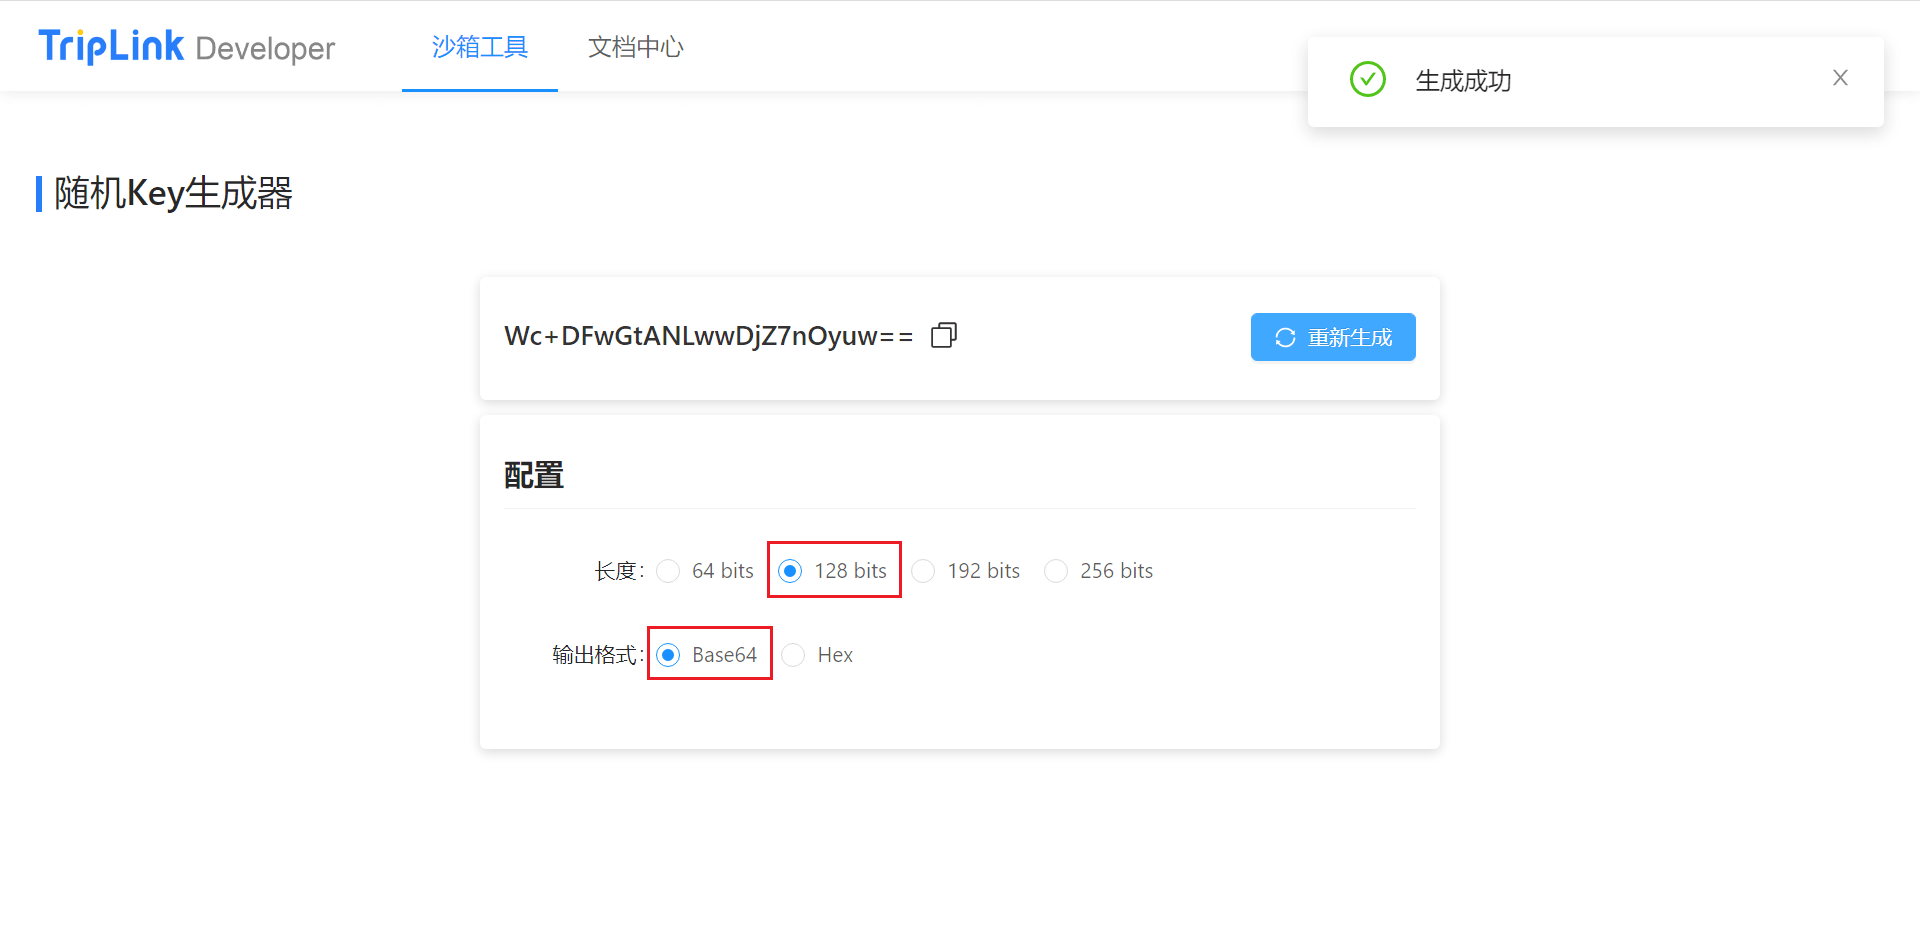Click the TripLink Developer logo
This screenshot has height=928, width=1920.
click(186, 47)
